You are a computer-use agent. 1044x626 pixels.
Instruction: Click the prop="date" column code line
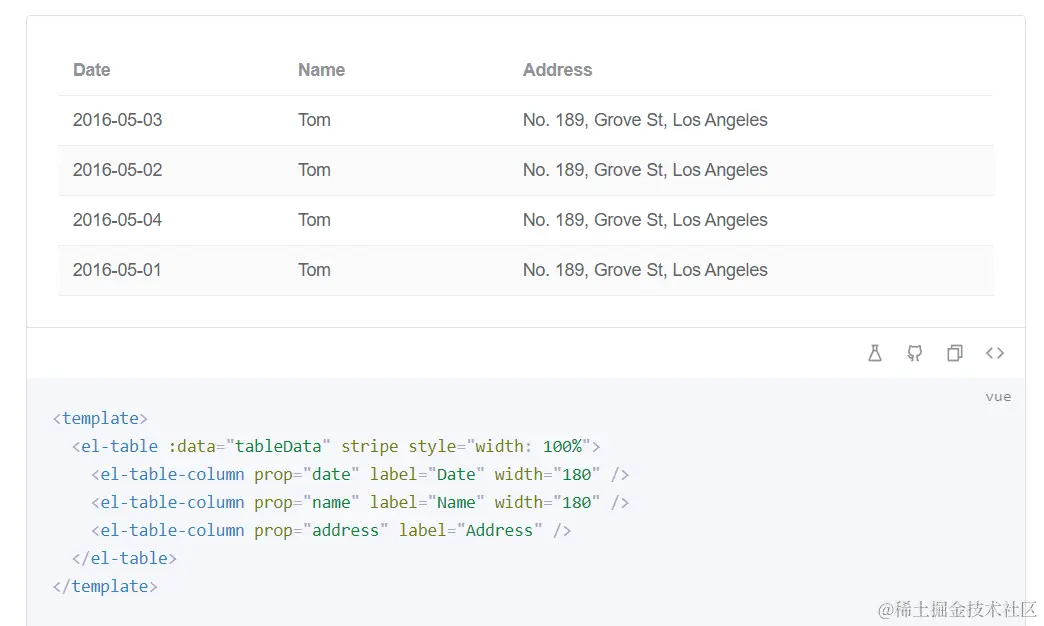coord(360,474)
